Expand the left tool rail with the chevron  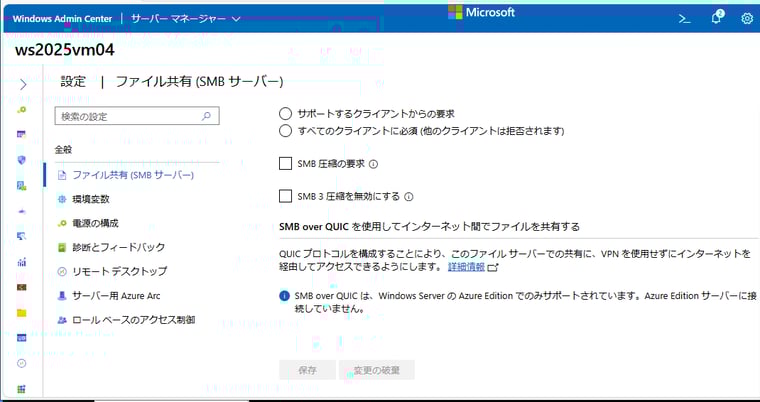click(23, 85)
